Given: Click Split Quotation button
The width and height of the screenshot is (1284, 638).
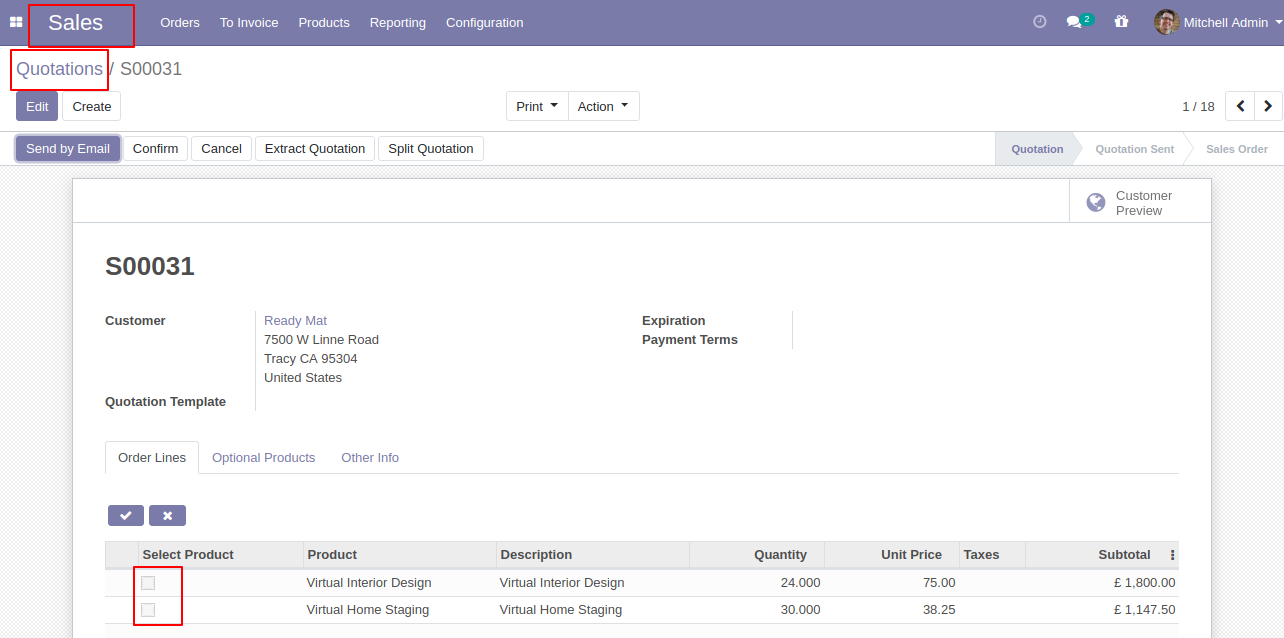Looking at the screenshot, I should [x=431, y=149].
